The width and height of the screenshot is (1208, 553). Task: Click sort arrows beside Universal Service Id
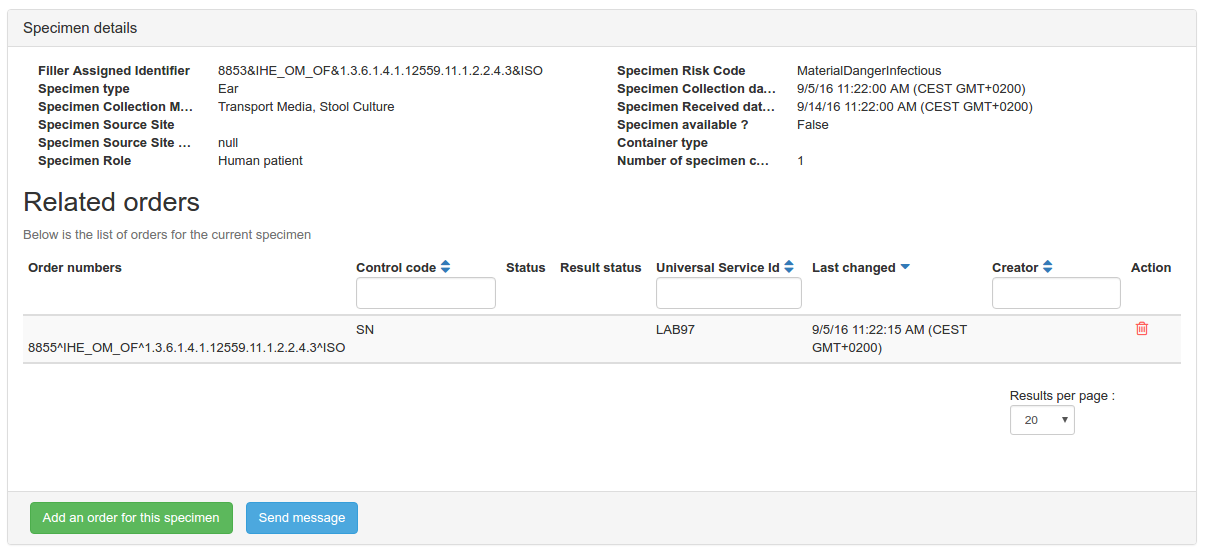coord(789,267)
